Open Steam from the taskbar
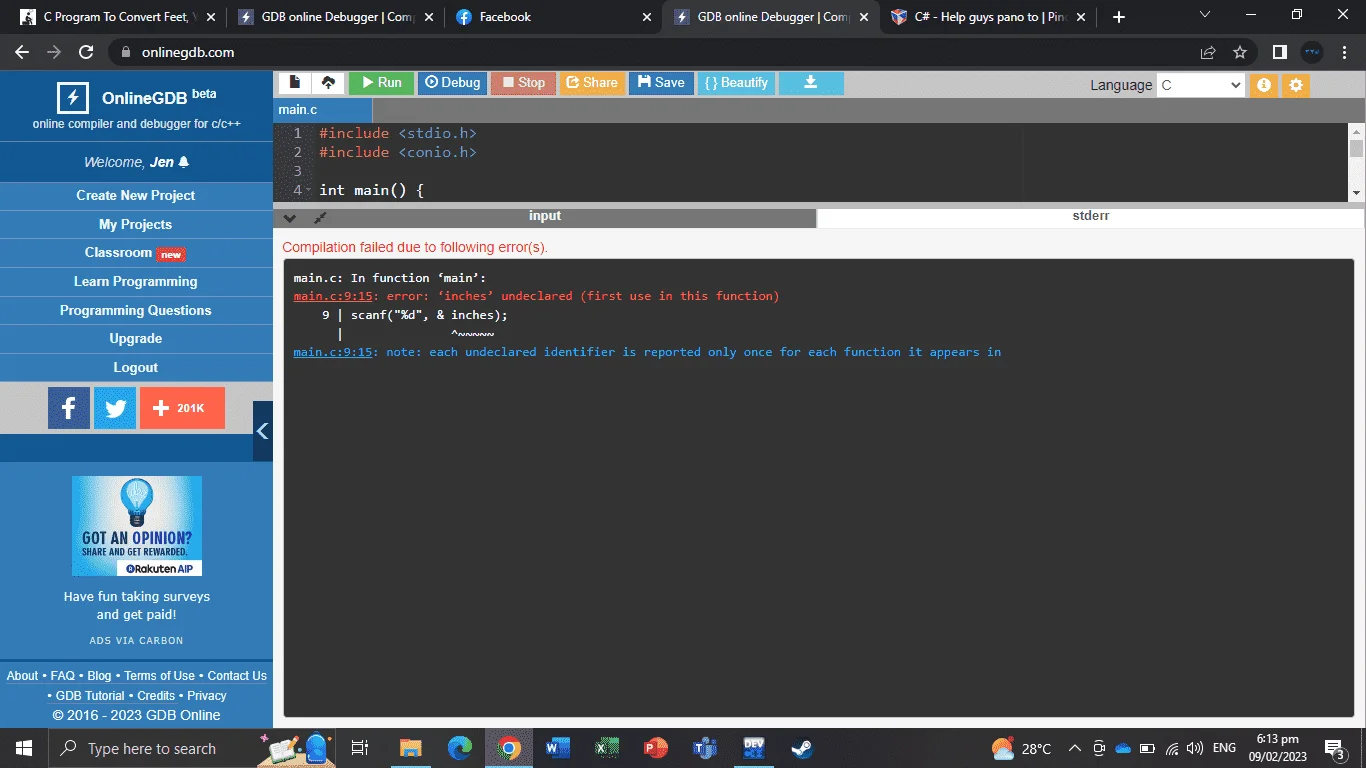This screenshot has height=768, width=1366. coord(802,748)
